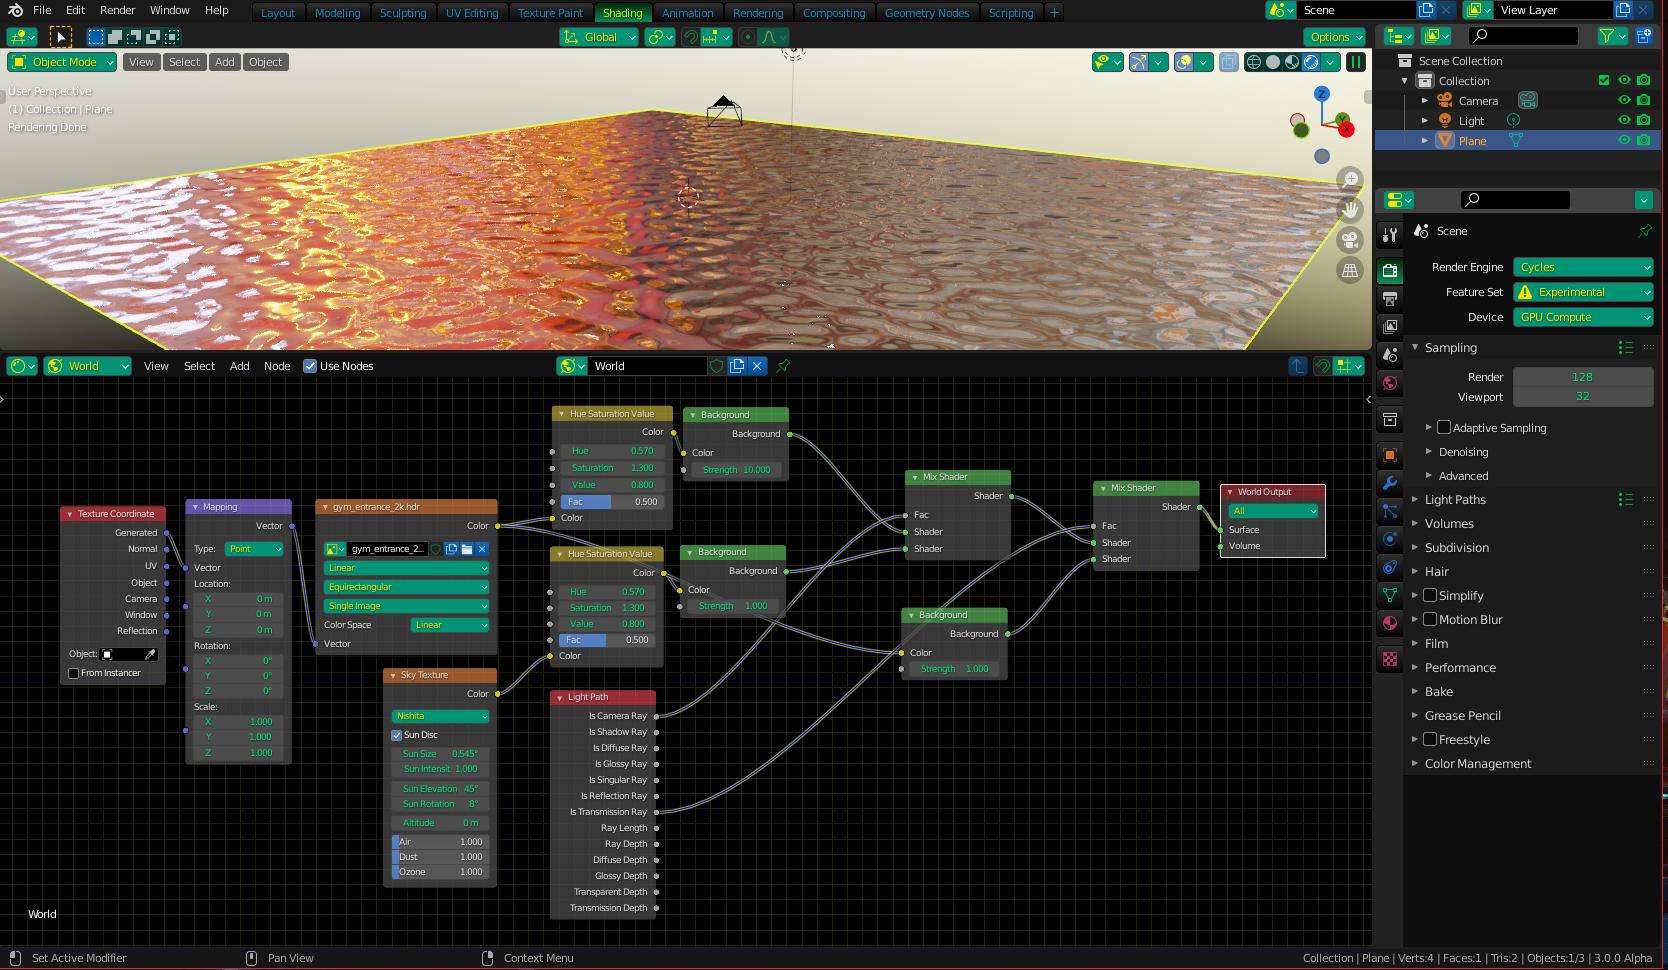
Task: Open the Output properties tab
Action: [x=1389, y=299]
